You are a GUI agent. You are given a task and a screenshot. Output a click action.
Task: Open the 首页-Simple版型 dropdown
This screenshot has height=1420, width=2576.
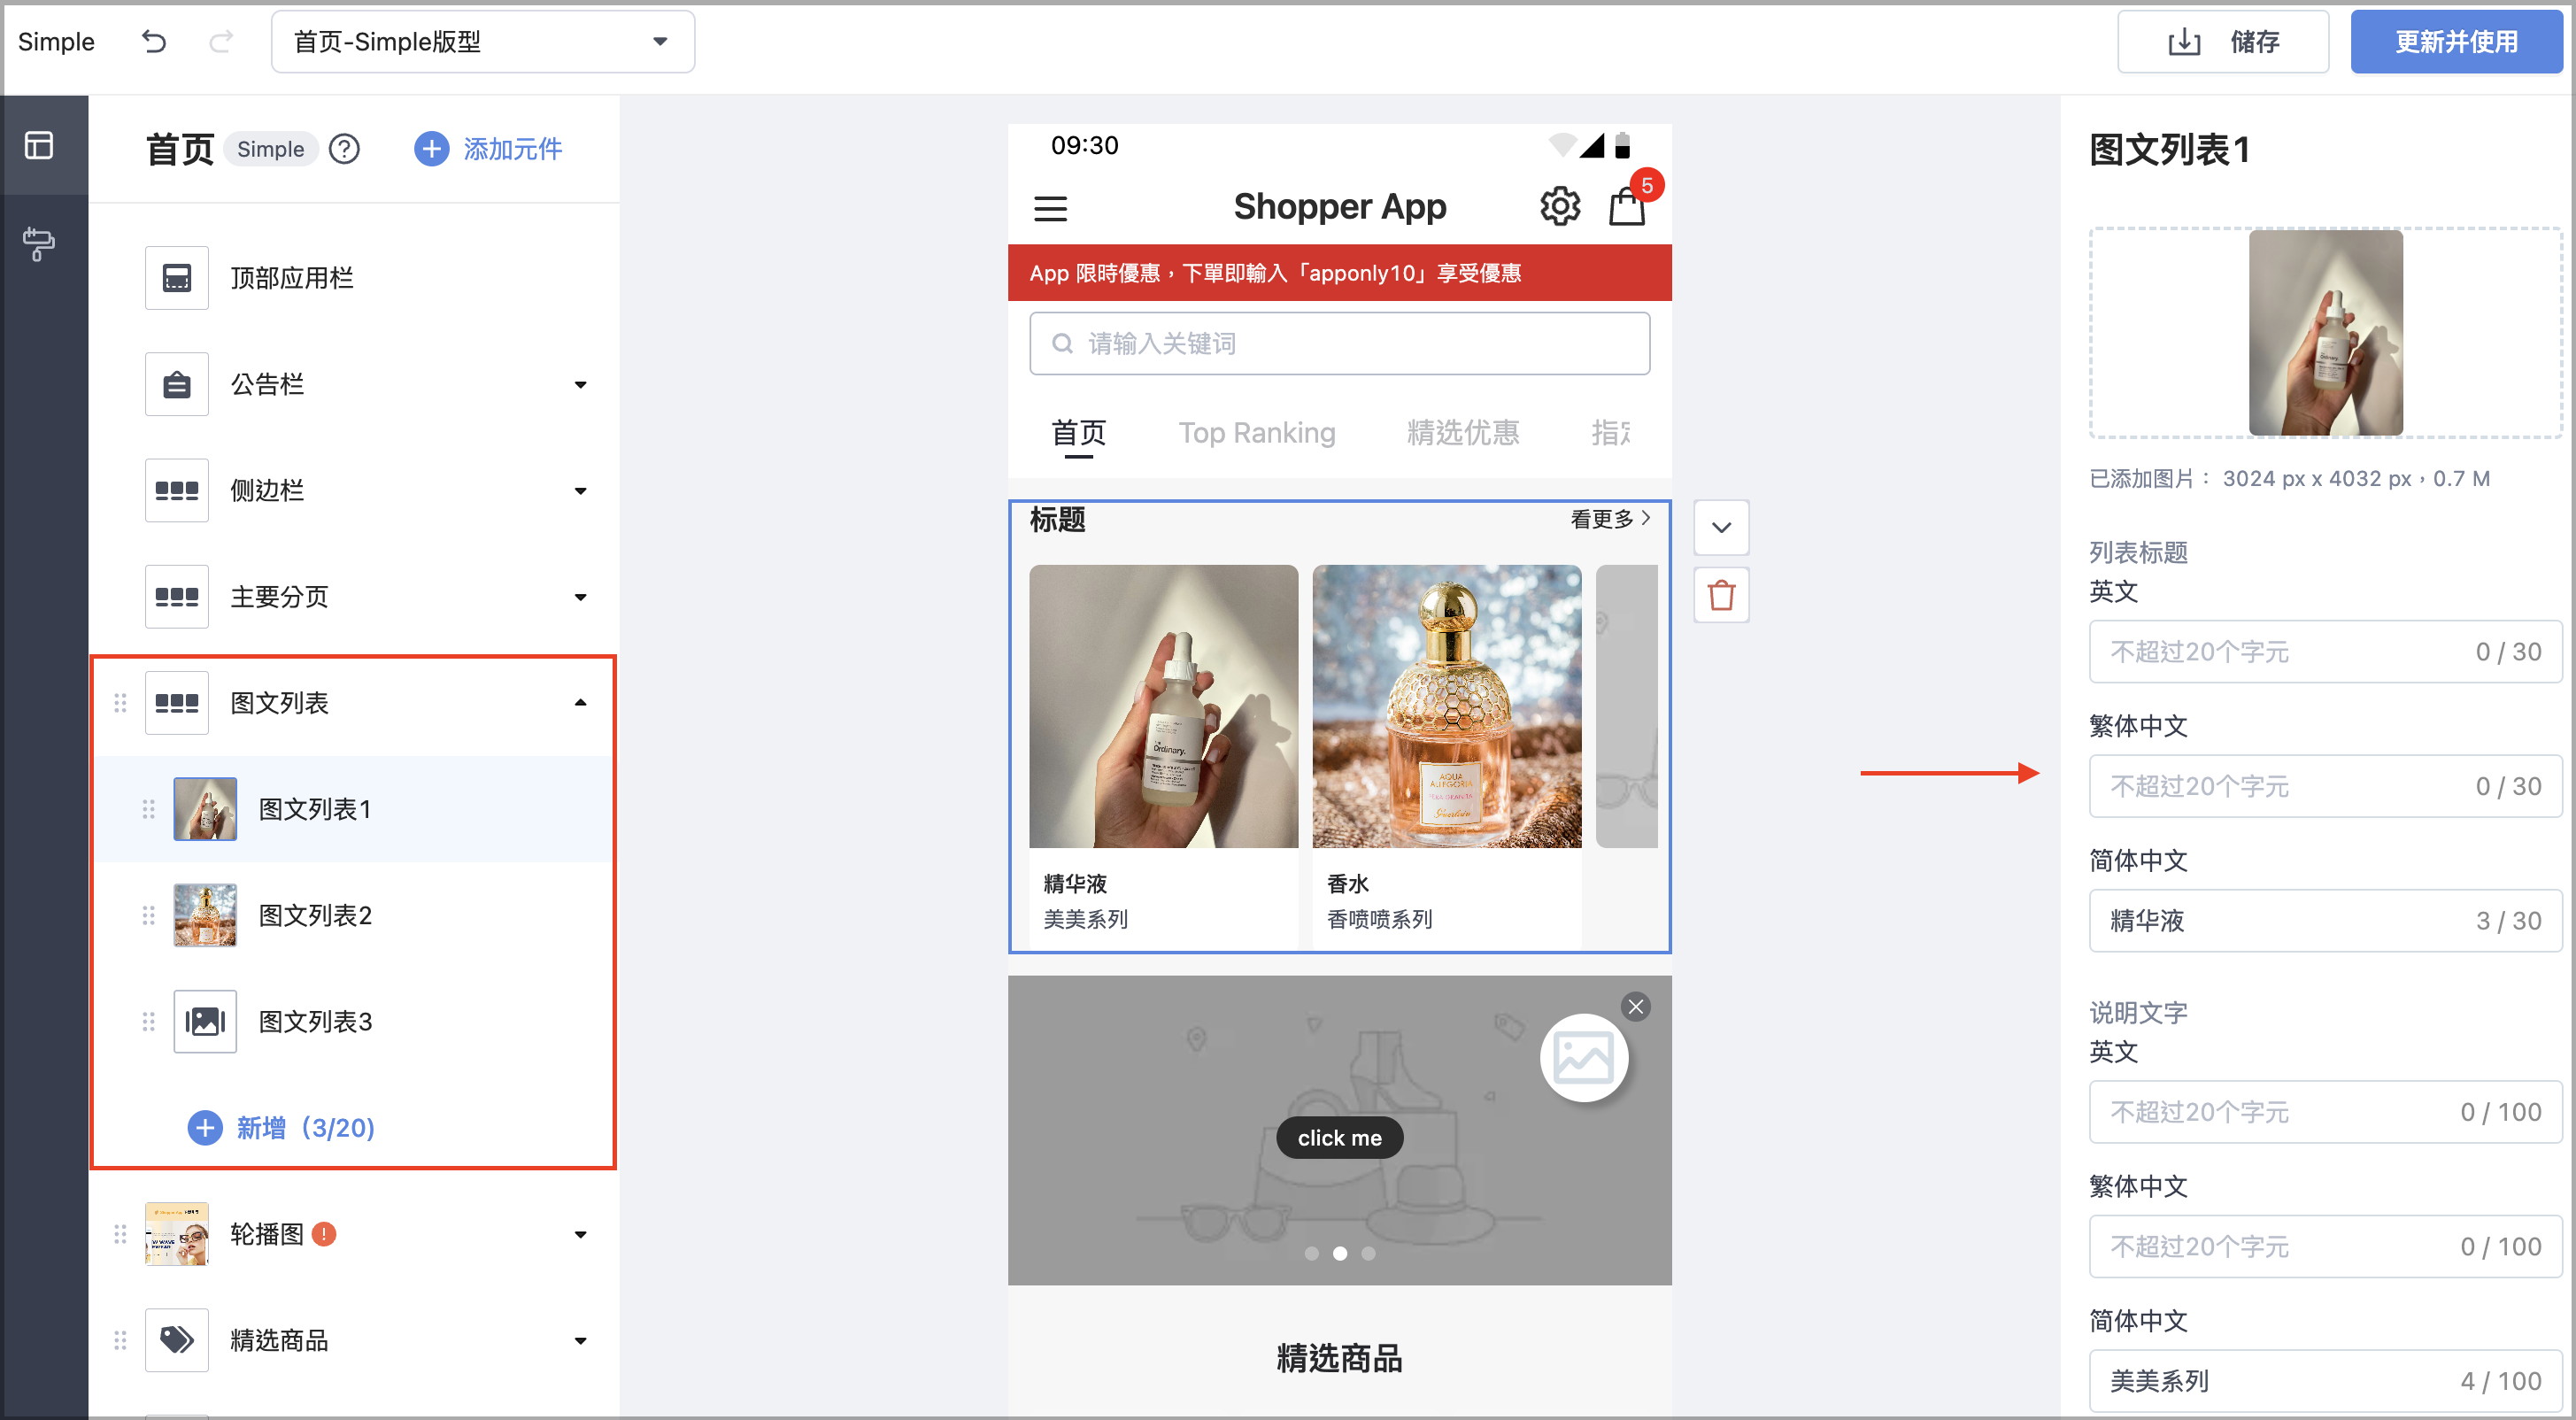pos(483,42)
